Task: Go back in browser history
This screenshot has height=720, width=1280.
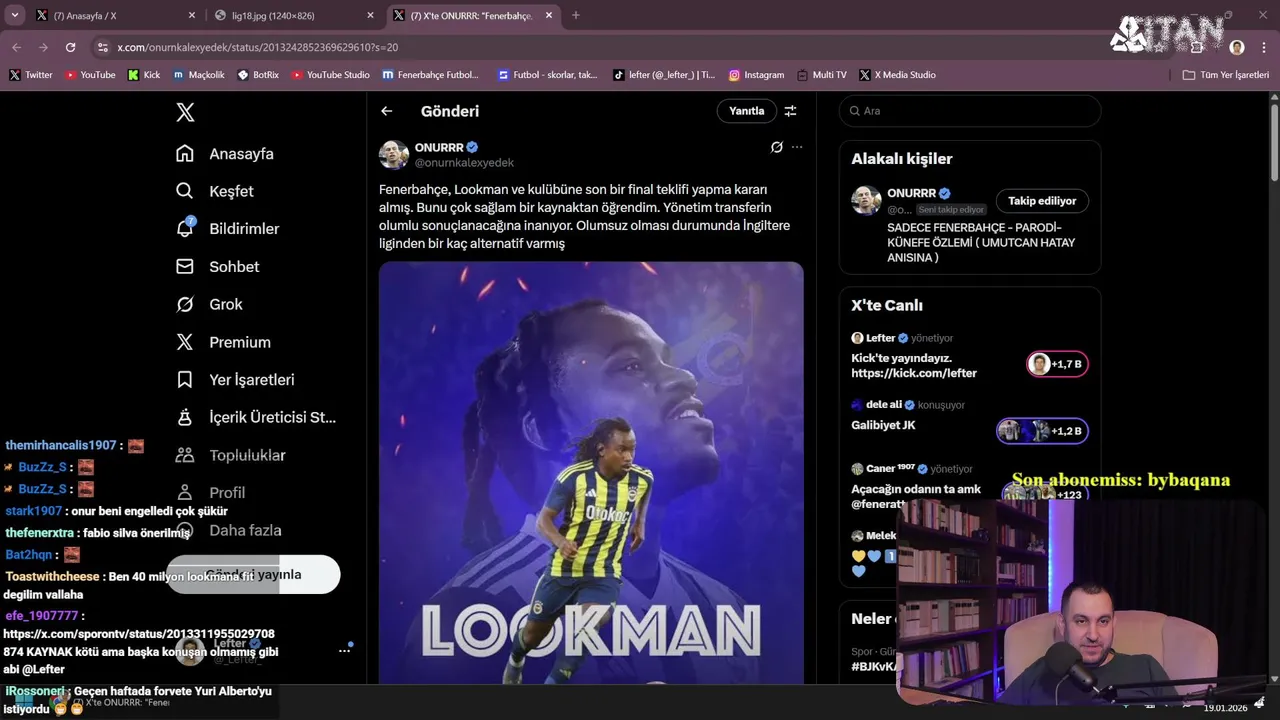Action: (17, 47)
